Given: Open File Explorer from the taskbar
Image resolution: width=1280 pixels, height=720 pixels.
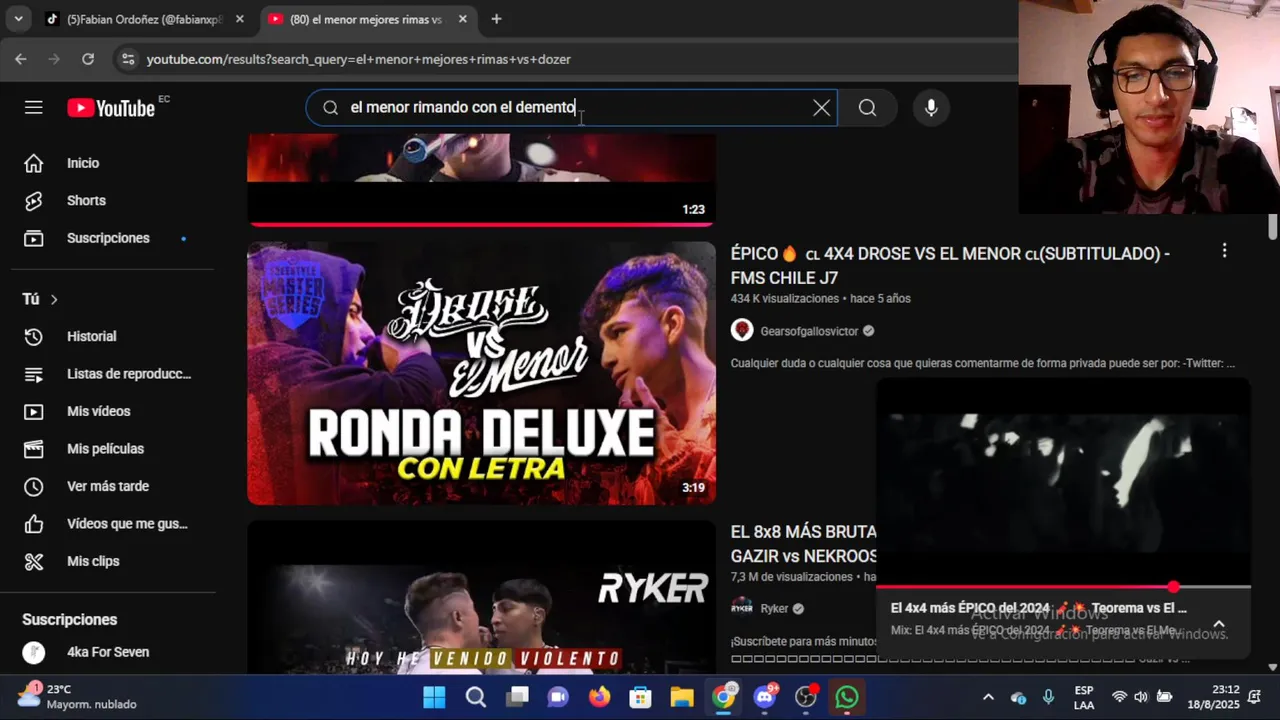Looking at the screenshot, I should click(x=681, y=697).
